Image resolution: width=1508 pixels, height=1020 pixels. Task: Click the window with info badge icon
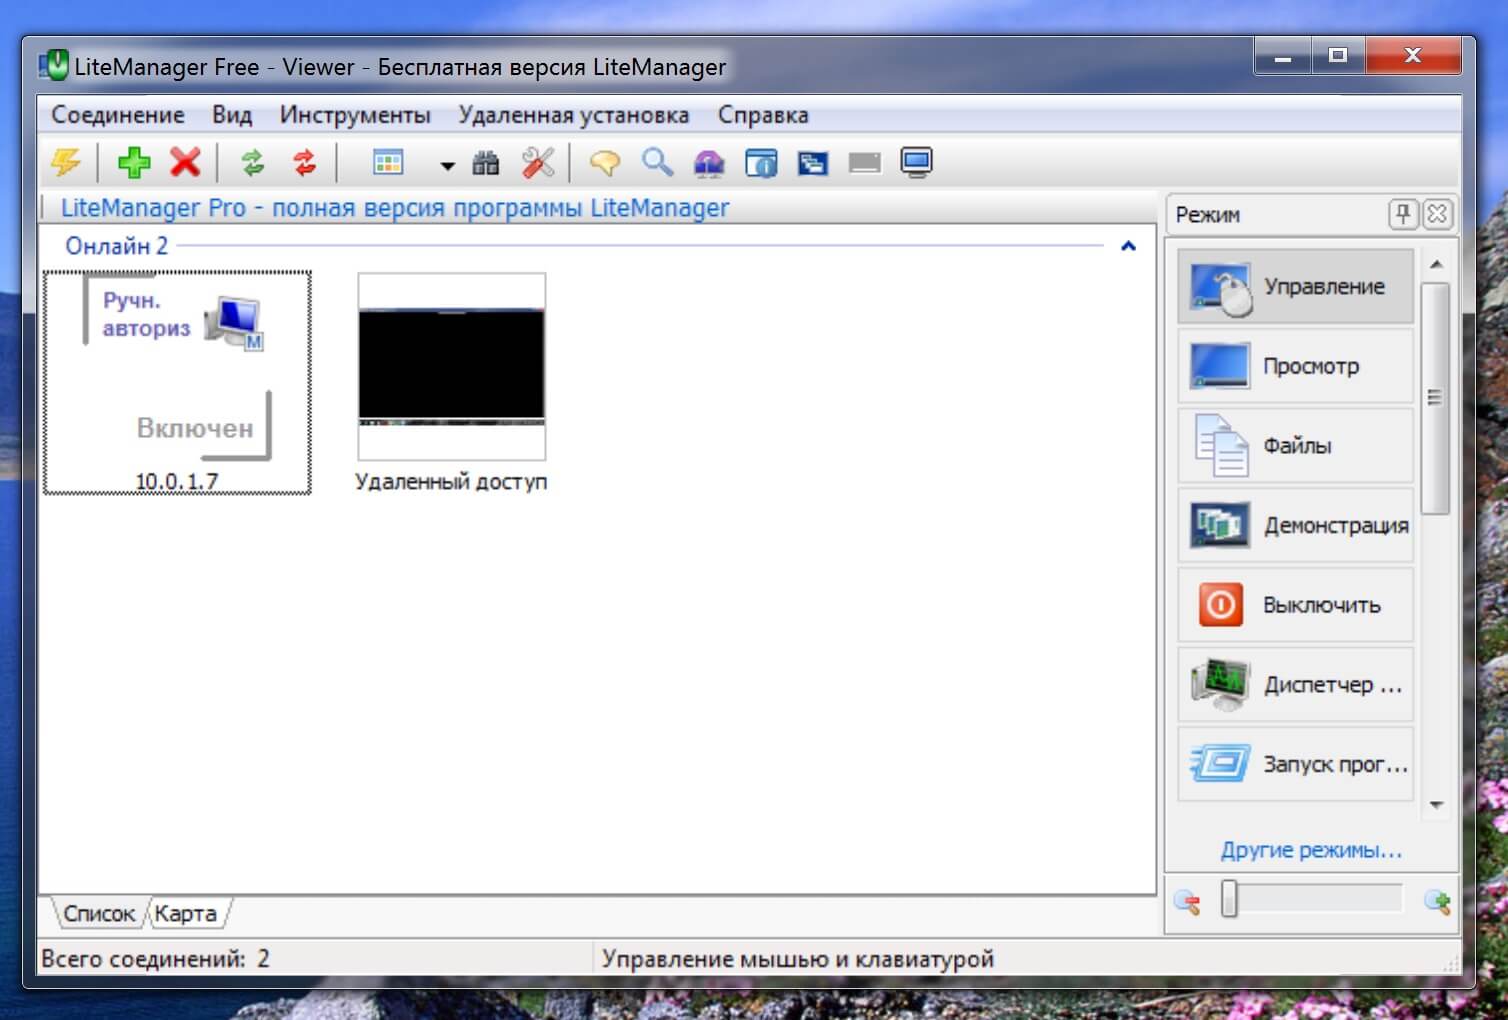pyautogui.click(x=761, y=163)
